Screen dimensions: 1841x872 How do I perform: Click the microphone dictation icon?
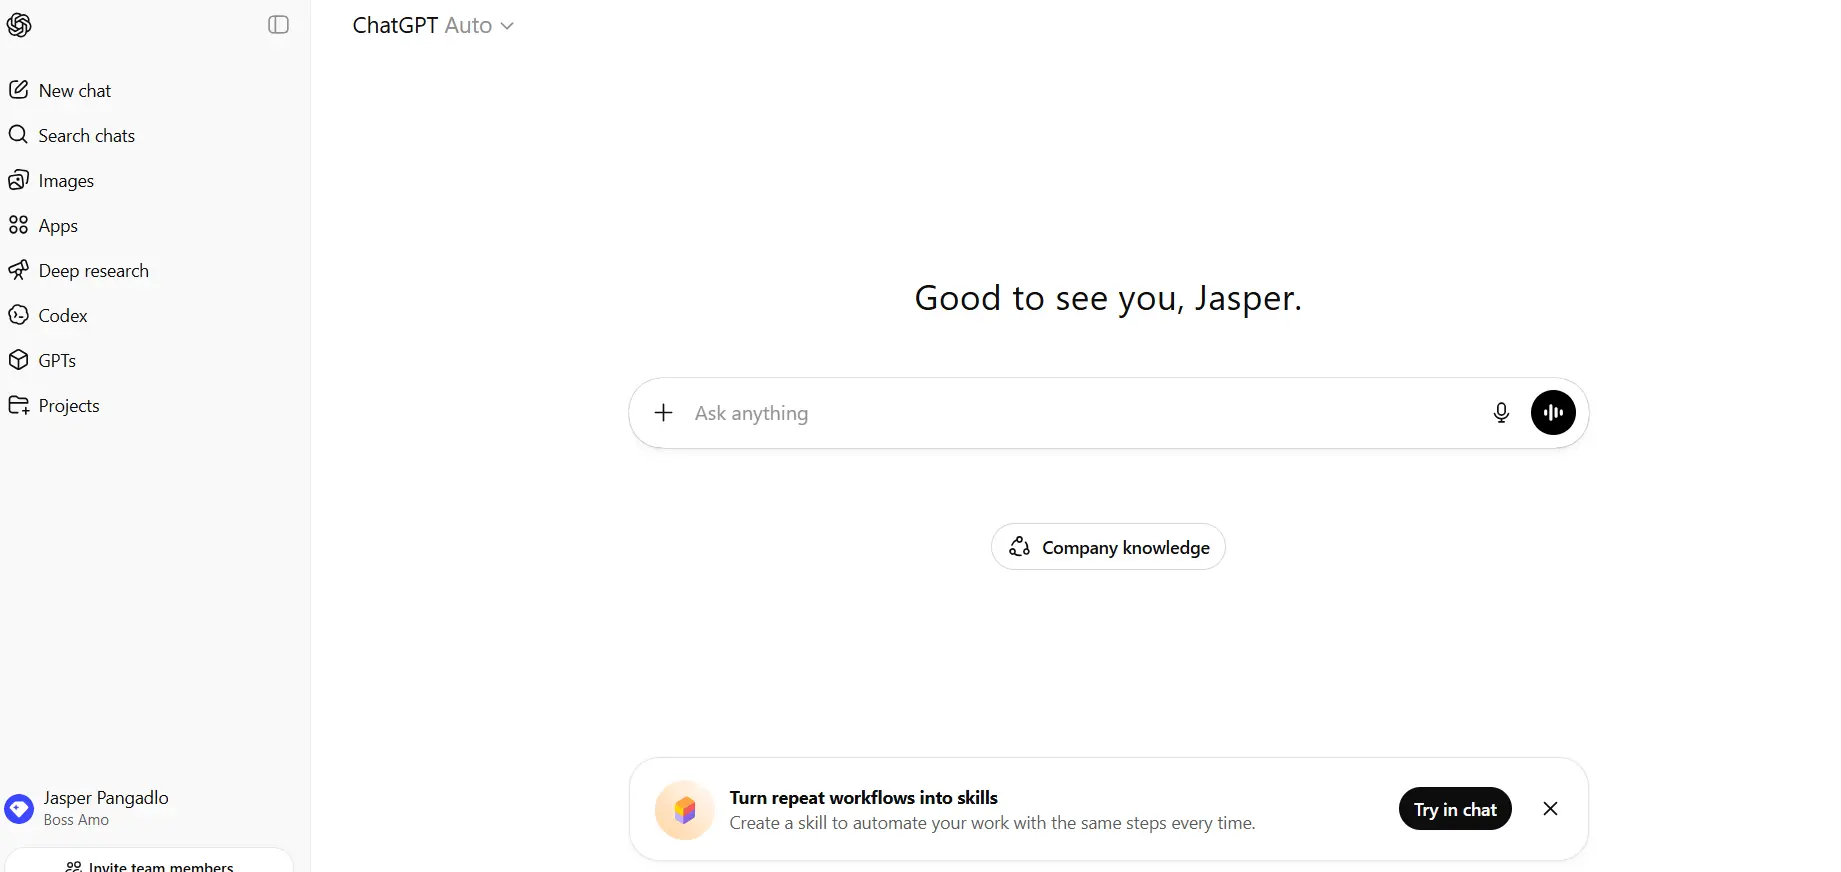1501,412
